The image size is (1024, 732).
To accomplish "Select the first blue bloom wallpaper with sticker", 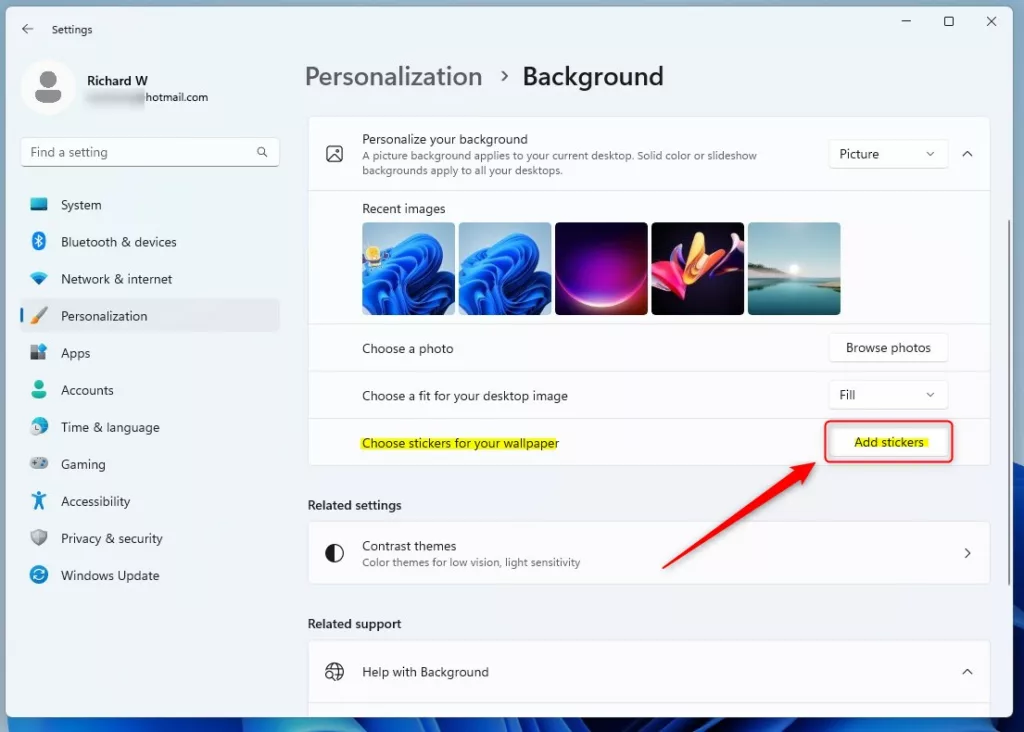I will (x=409, y=268).
